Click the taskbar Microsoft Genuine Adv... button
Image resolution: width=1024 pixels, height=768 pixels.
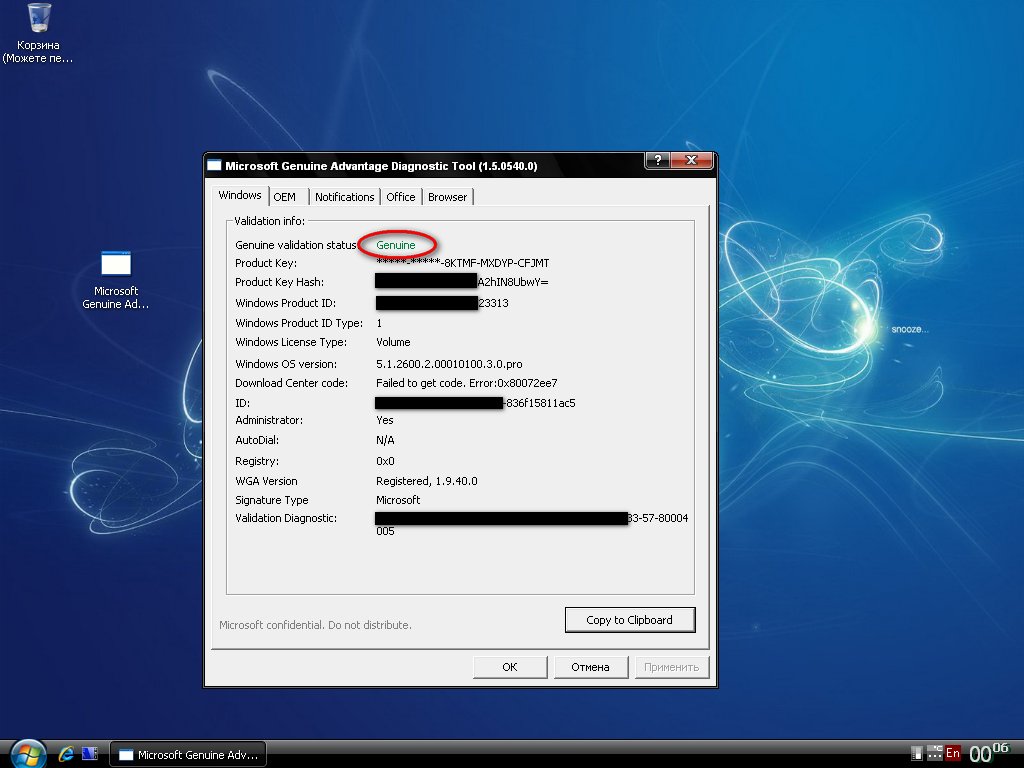tap(188, 754)
